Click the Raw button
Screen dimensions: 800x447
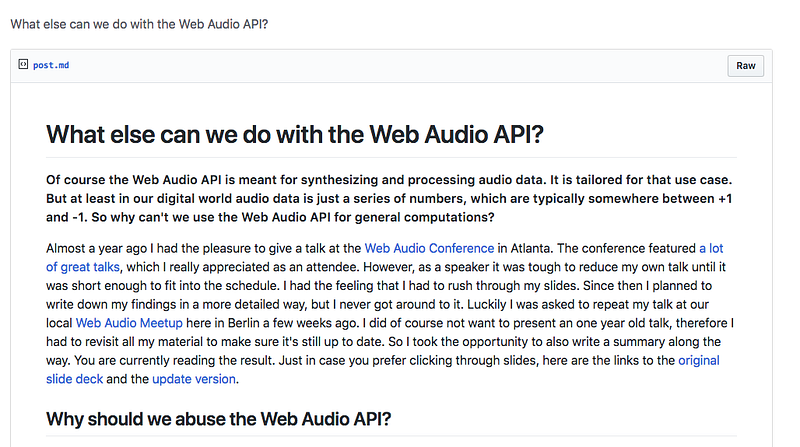[x=745, y=66]
